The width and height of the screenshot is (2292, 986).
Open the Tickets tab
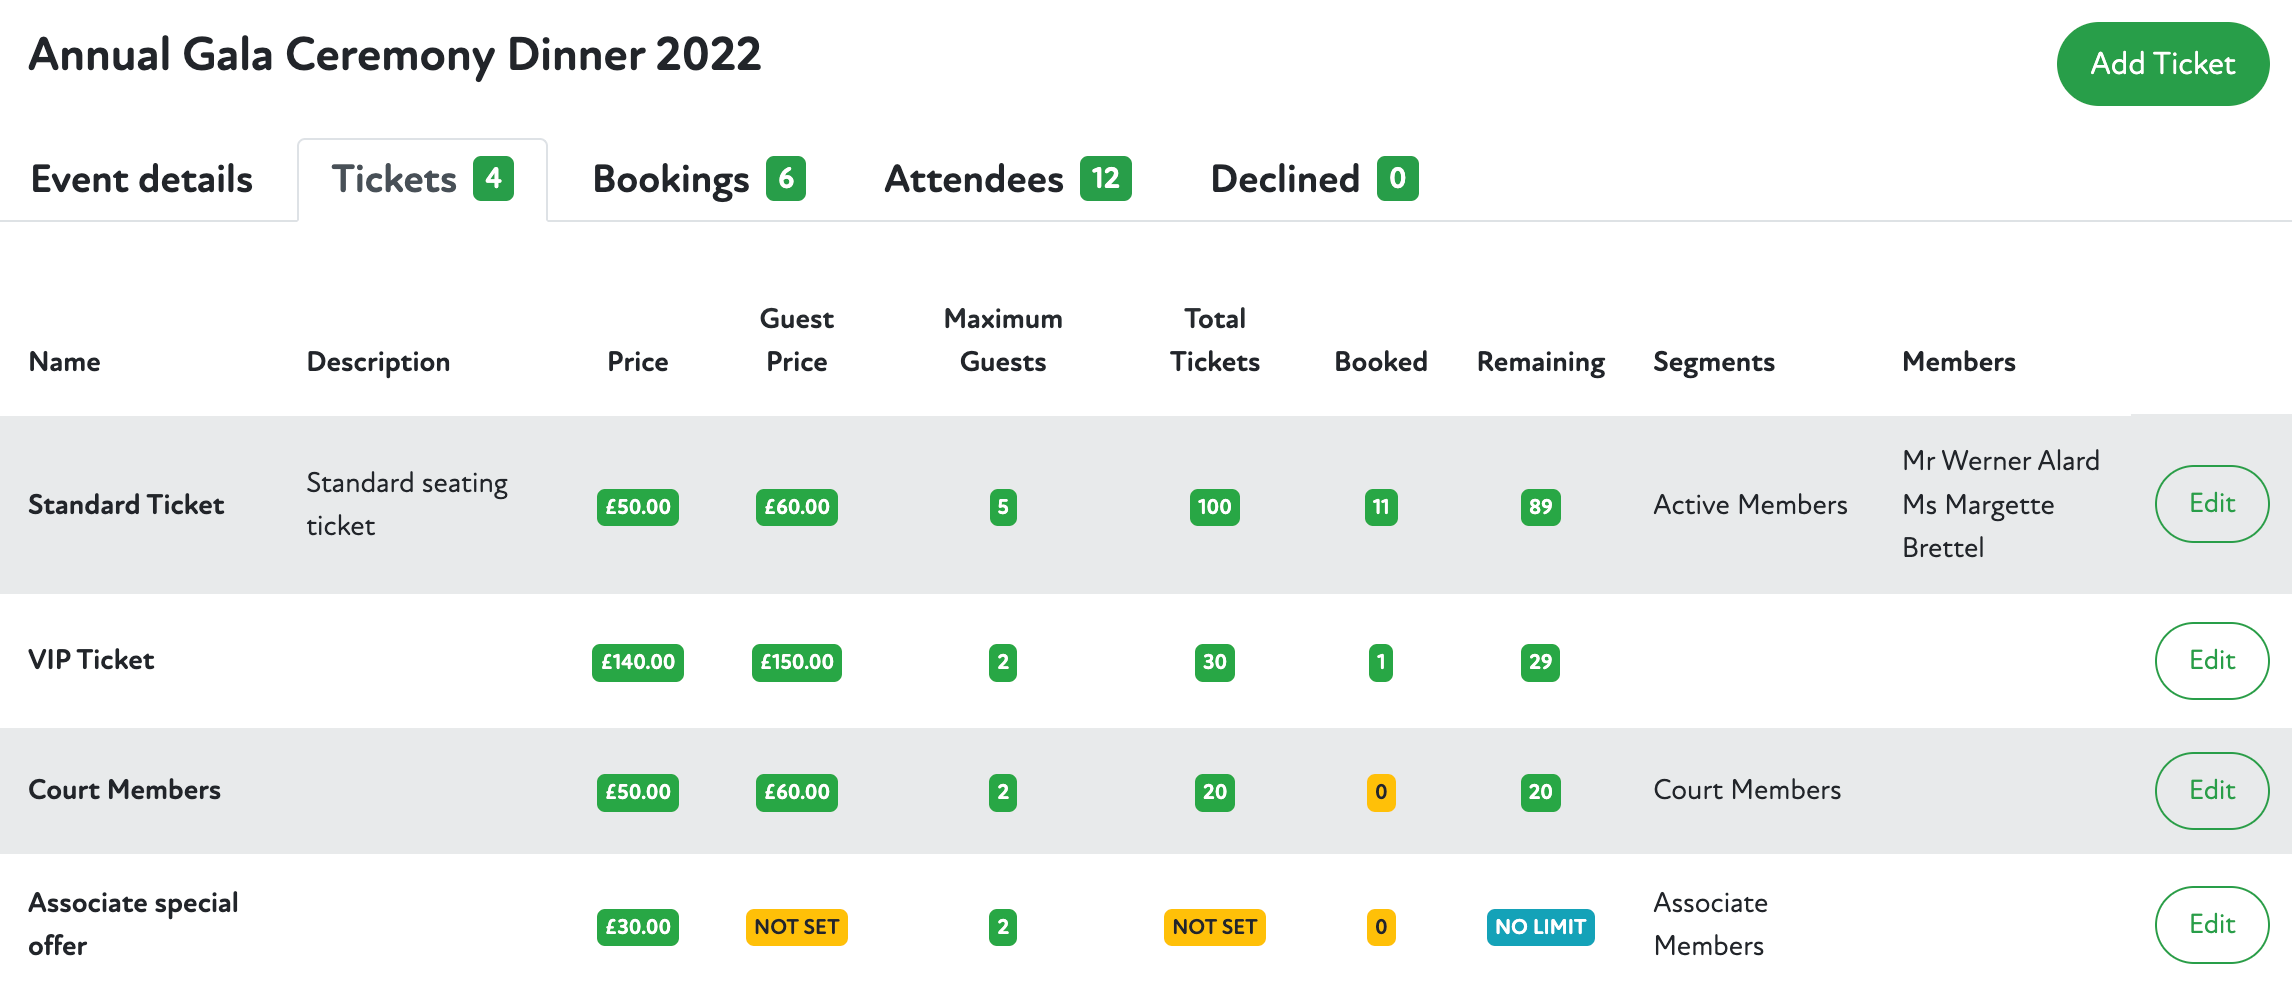coord(422,180)
